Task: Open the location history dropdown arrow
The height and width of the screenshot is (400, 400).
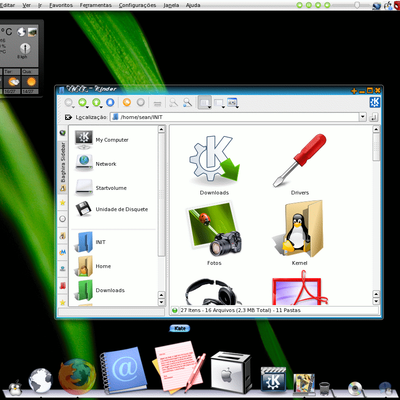Action: [363, 117]
